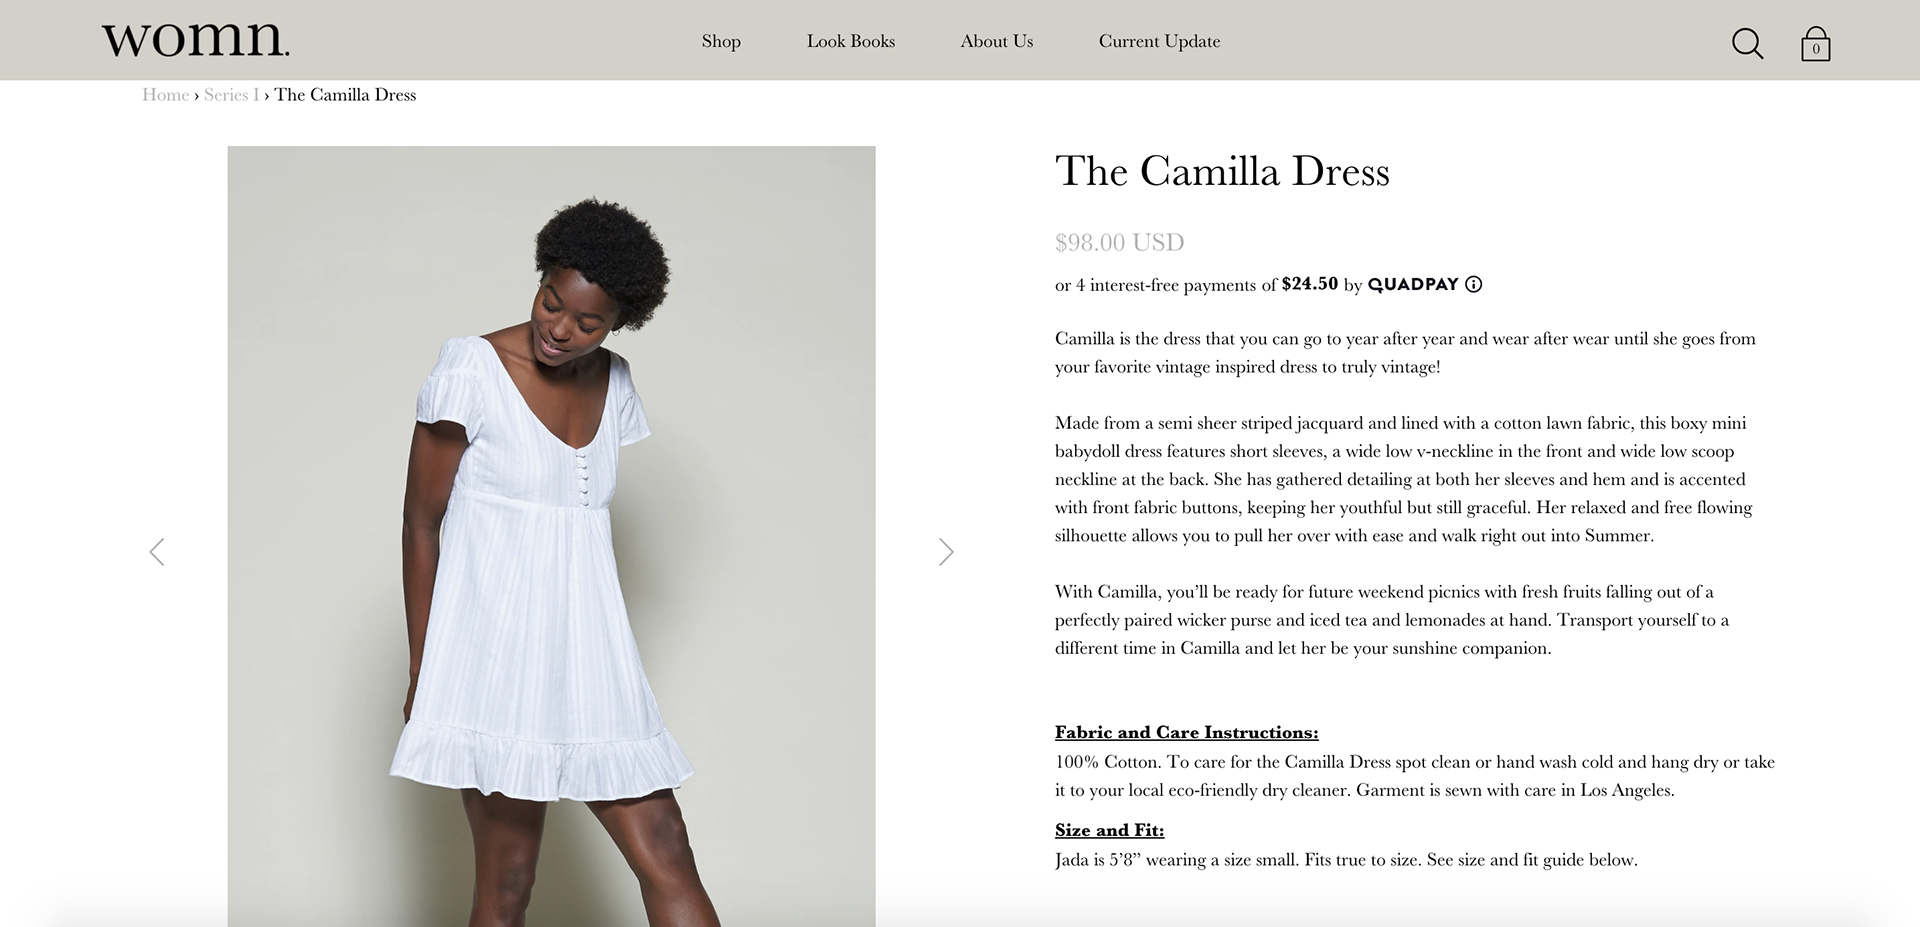Click The Camilla Dress product title
The image size is (1920, 927).
click(x=1222, y=171)
